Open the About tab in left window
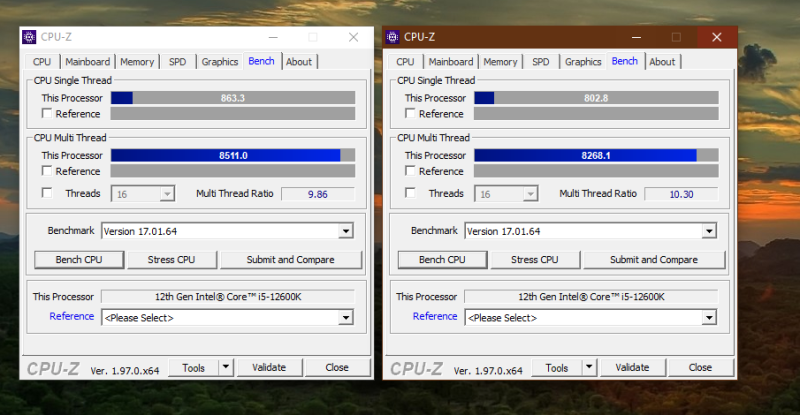The width and height of the screenshot is (800, 415). point(299,62)
